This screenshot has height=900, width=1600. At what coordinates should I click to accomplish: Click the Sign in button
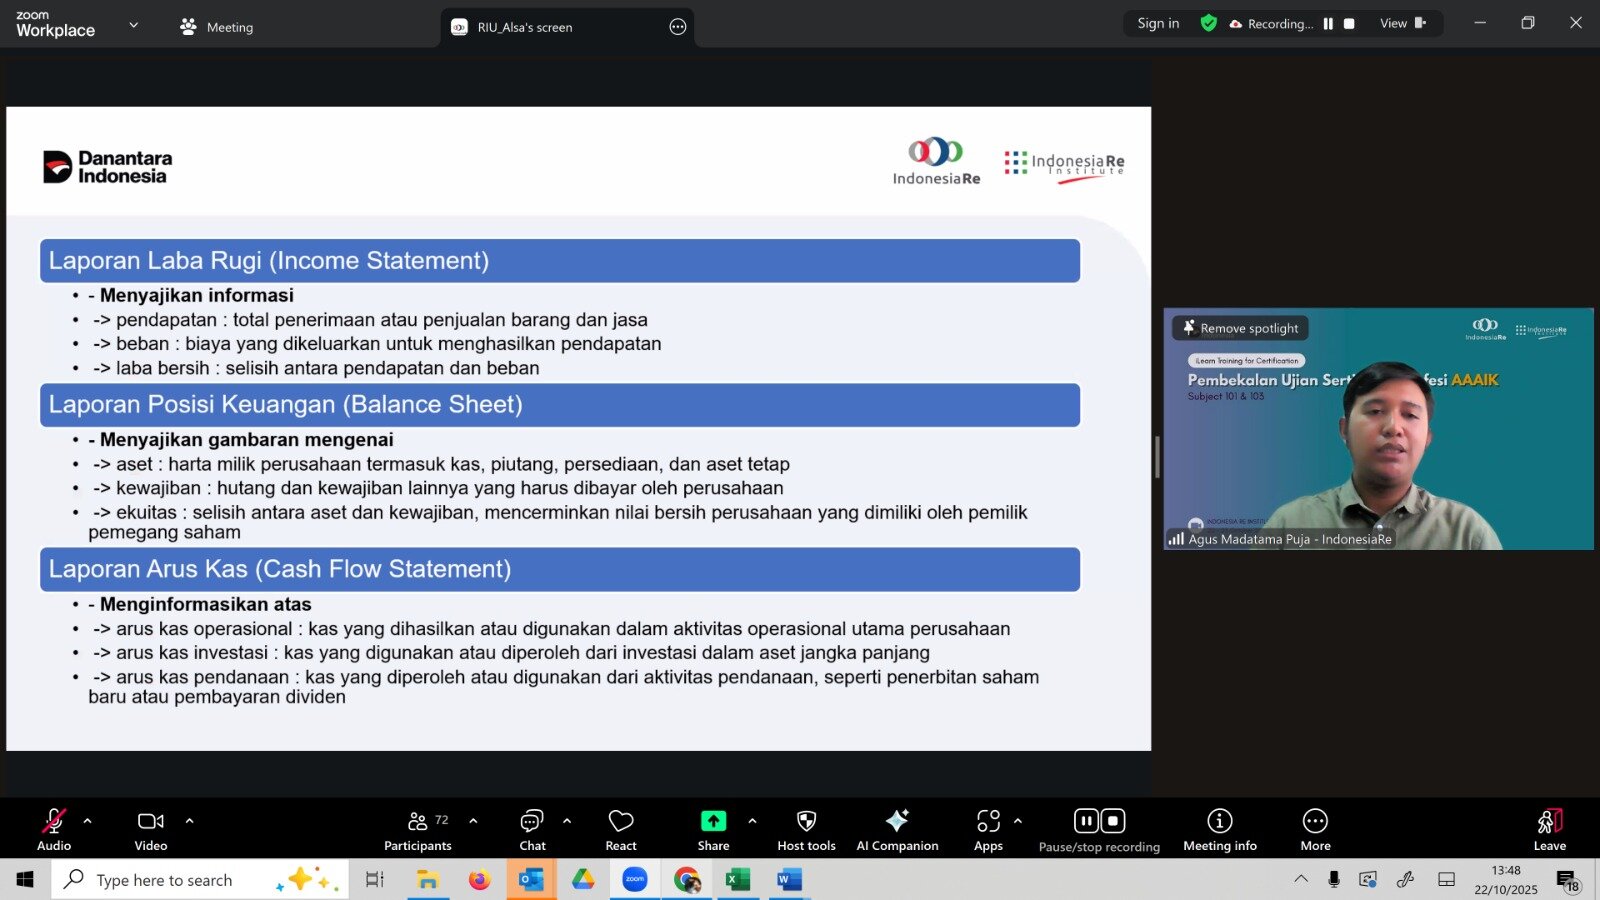tap(1158, 24)
